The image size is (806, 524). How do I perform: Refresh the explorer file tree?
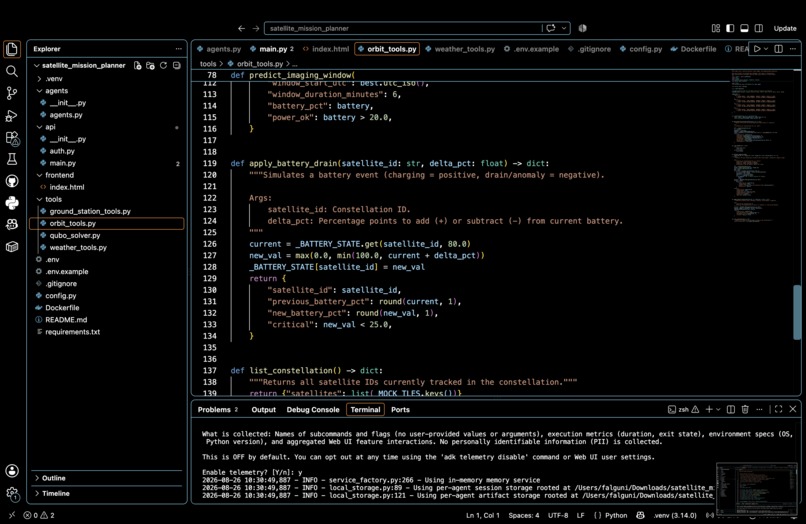pos(163,65)
